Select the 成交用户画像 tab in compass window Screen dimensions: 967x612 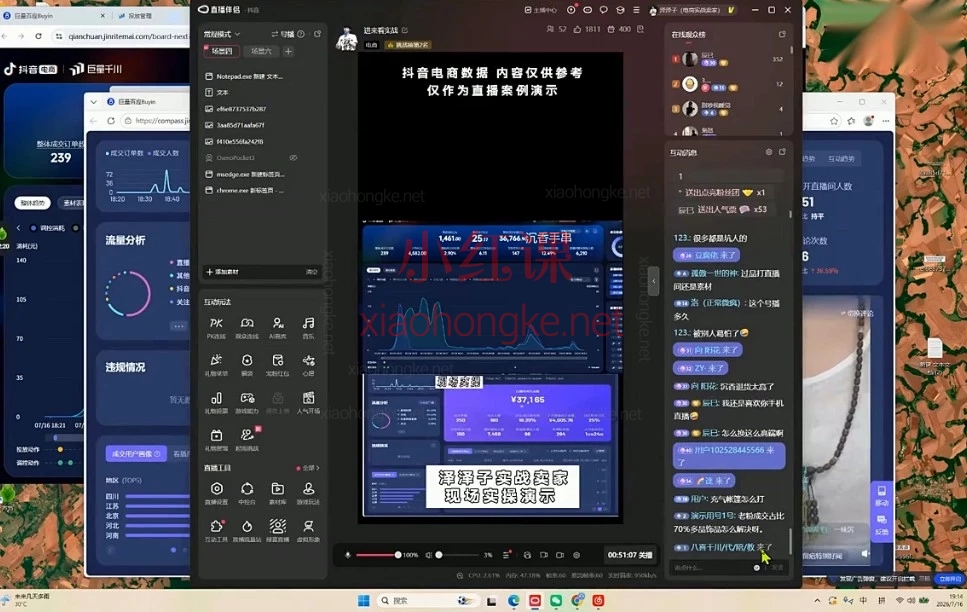[136, 454]
